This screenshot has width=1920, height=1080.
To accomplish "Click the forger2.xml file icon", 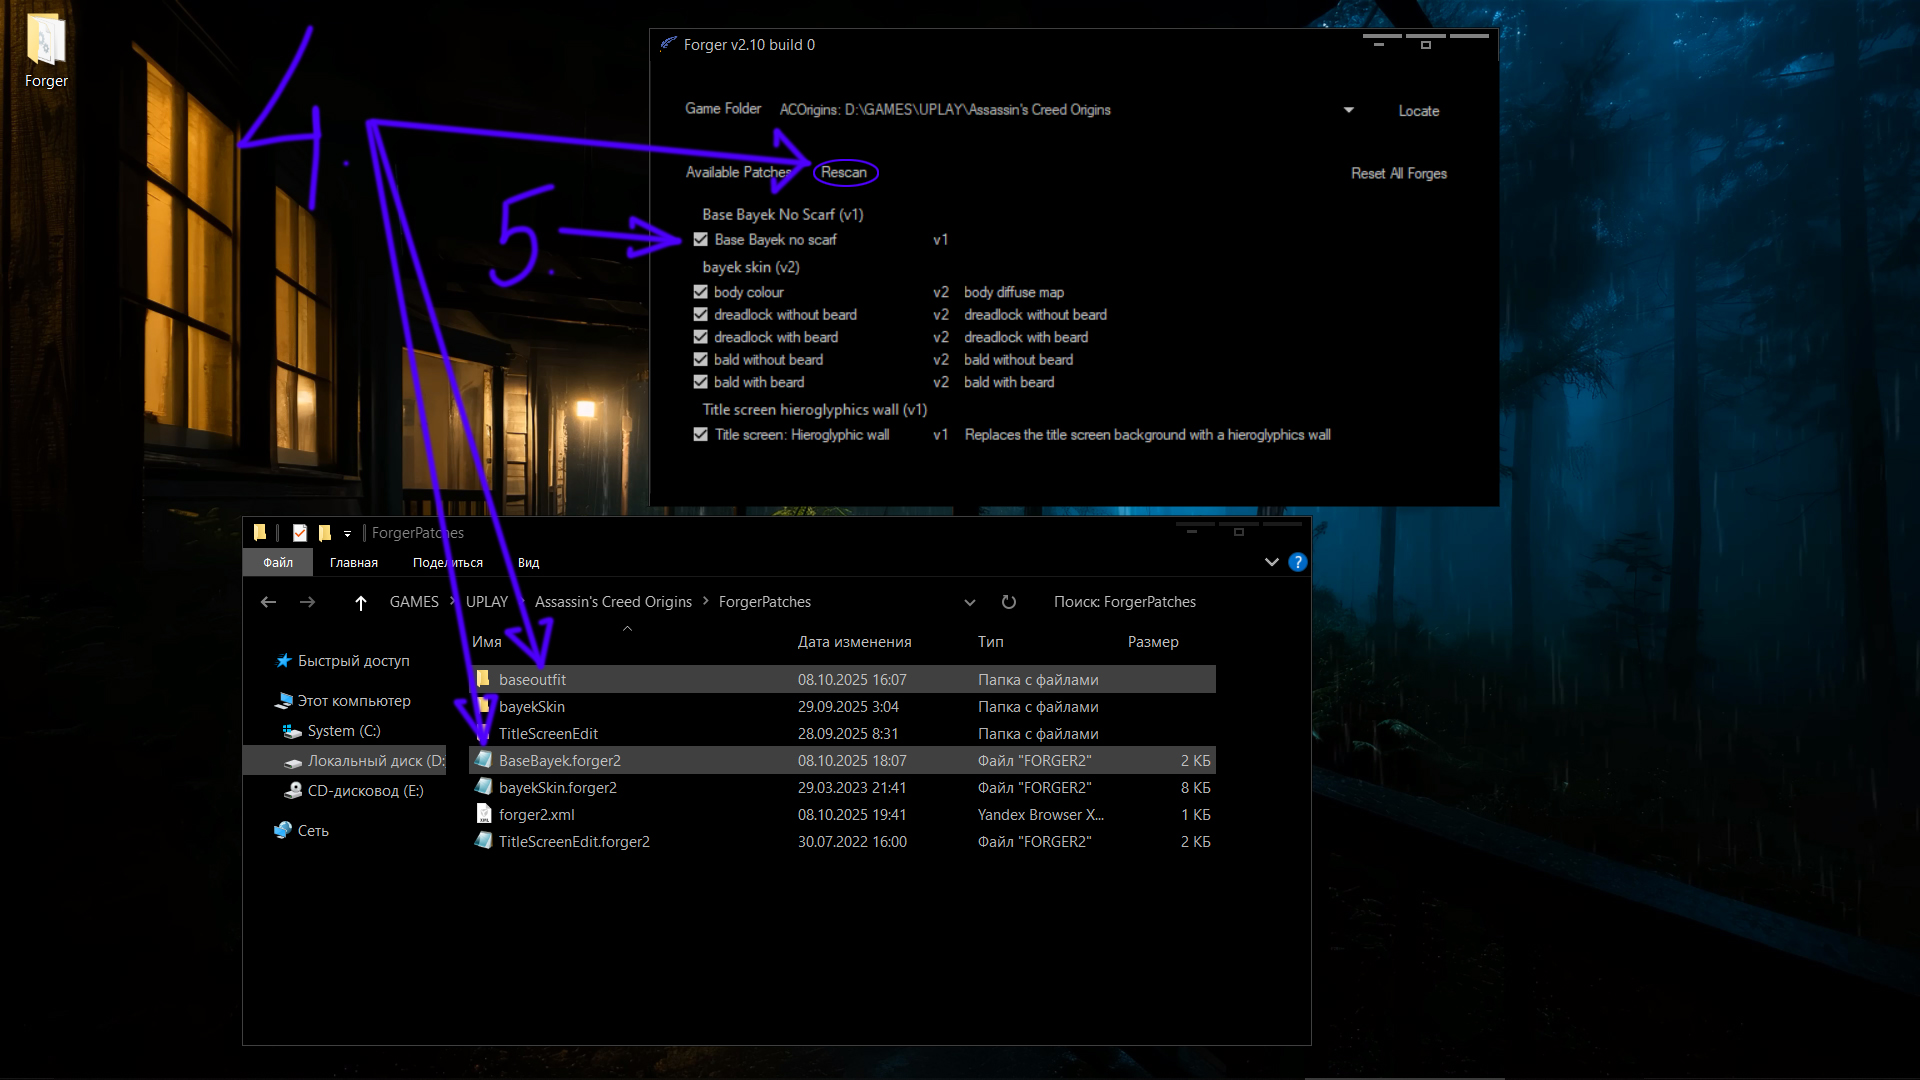I will (484, 814).
